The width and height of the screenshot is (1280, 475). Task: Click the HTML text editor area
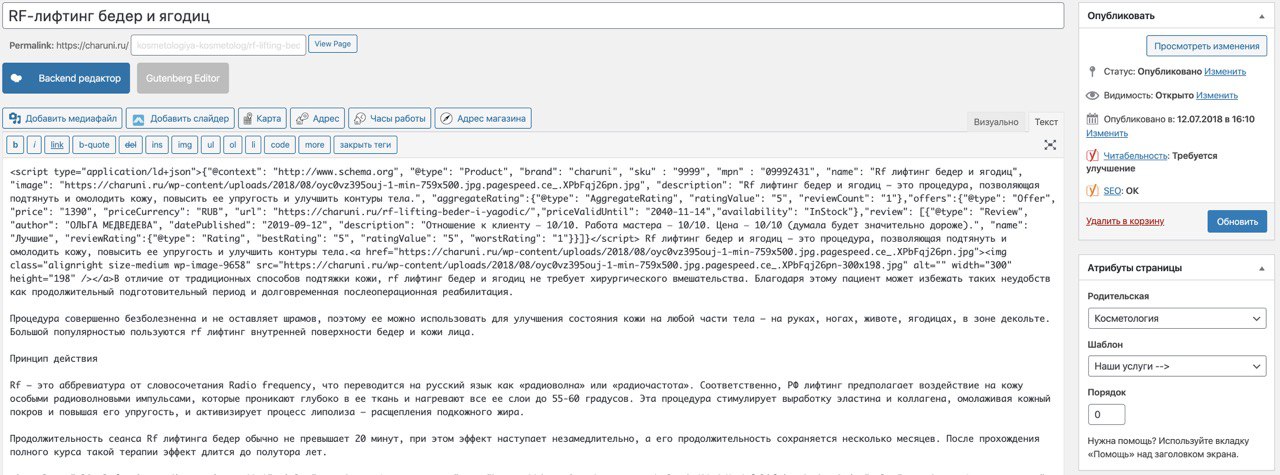(532, 318)
